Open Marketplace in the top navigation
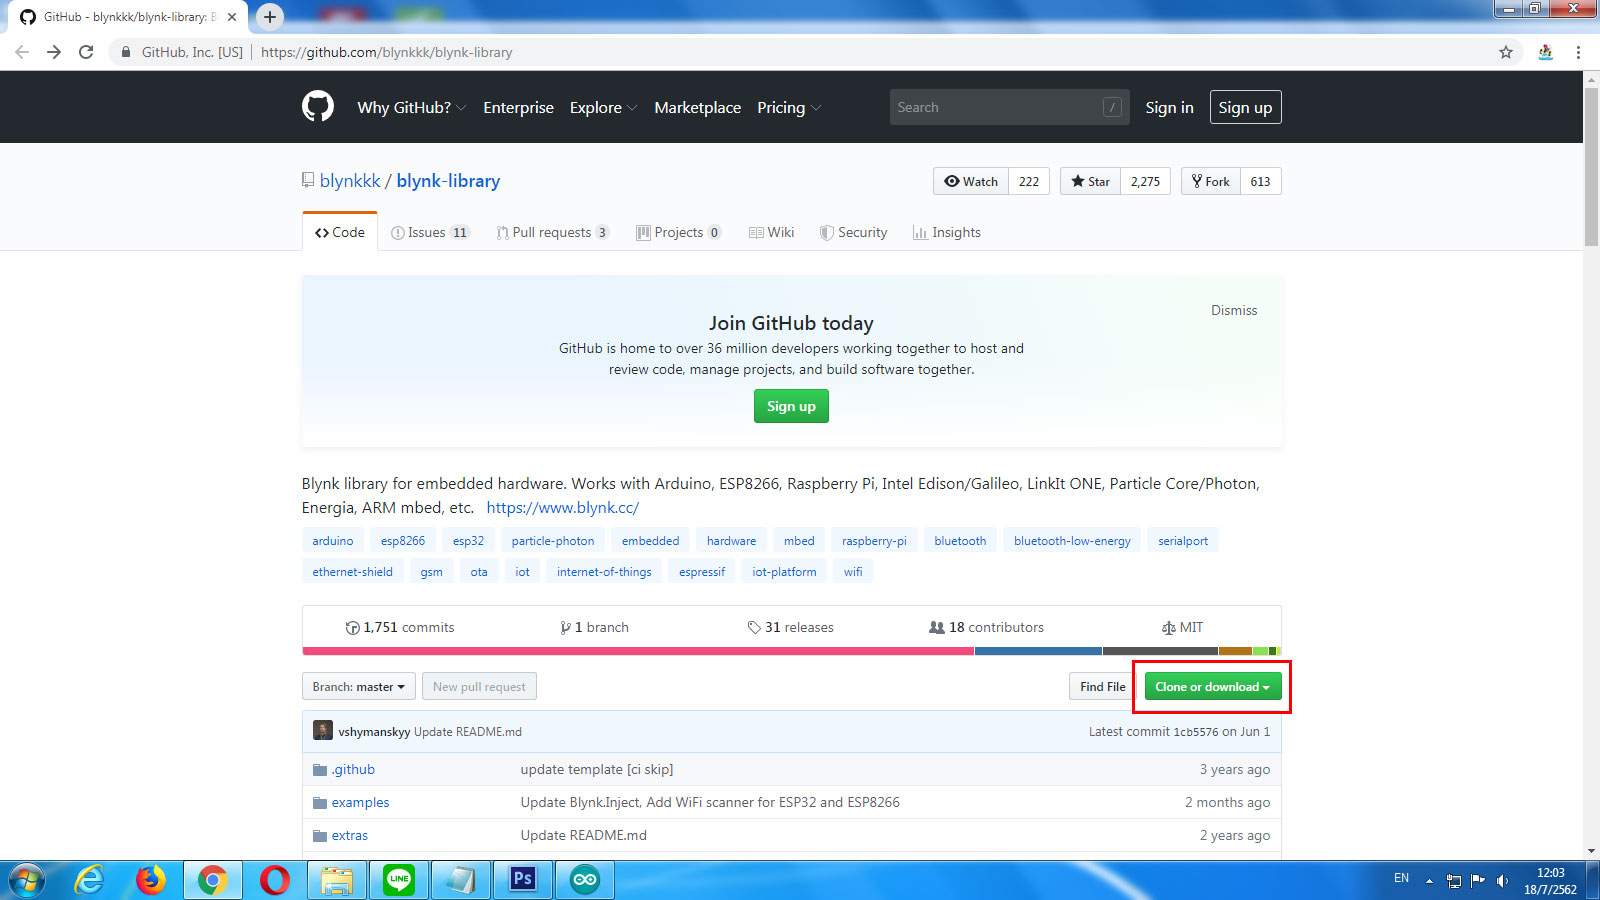Screen dimensions: 1600x900 (x=698, y=107)
